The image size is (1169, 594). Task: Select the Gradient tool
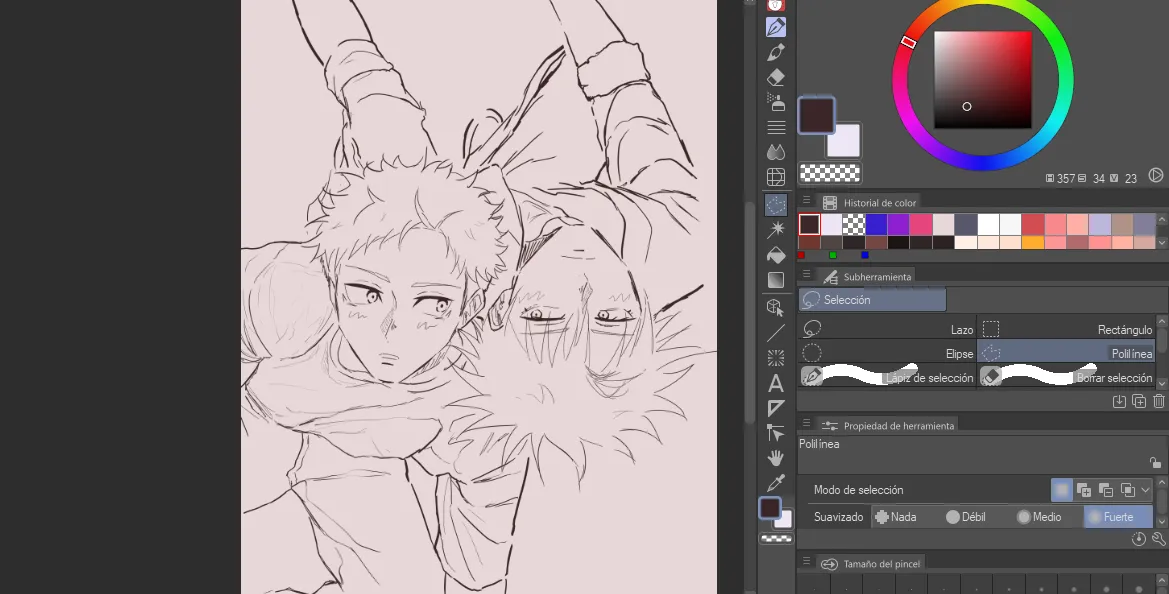pyautogui.click(x=775, y=280)
